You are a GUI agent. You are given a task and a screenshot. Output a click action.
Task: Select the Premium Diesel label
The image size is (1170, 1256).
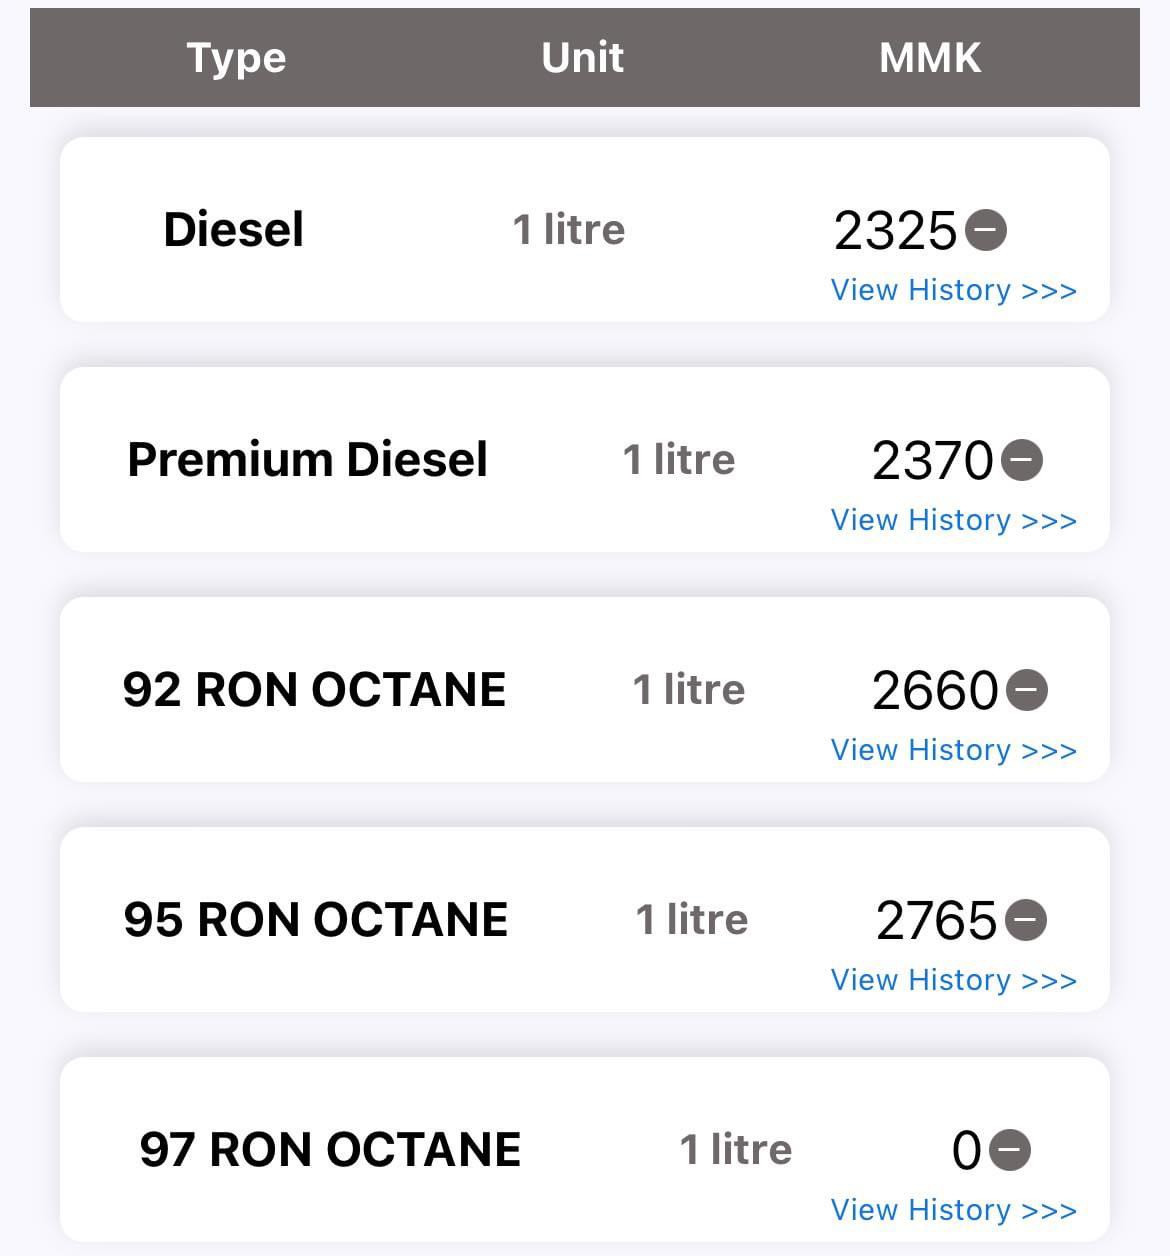click(x=307, y=460)
